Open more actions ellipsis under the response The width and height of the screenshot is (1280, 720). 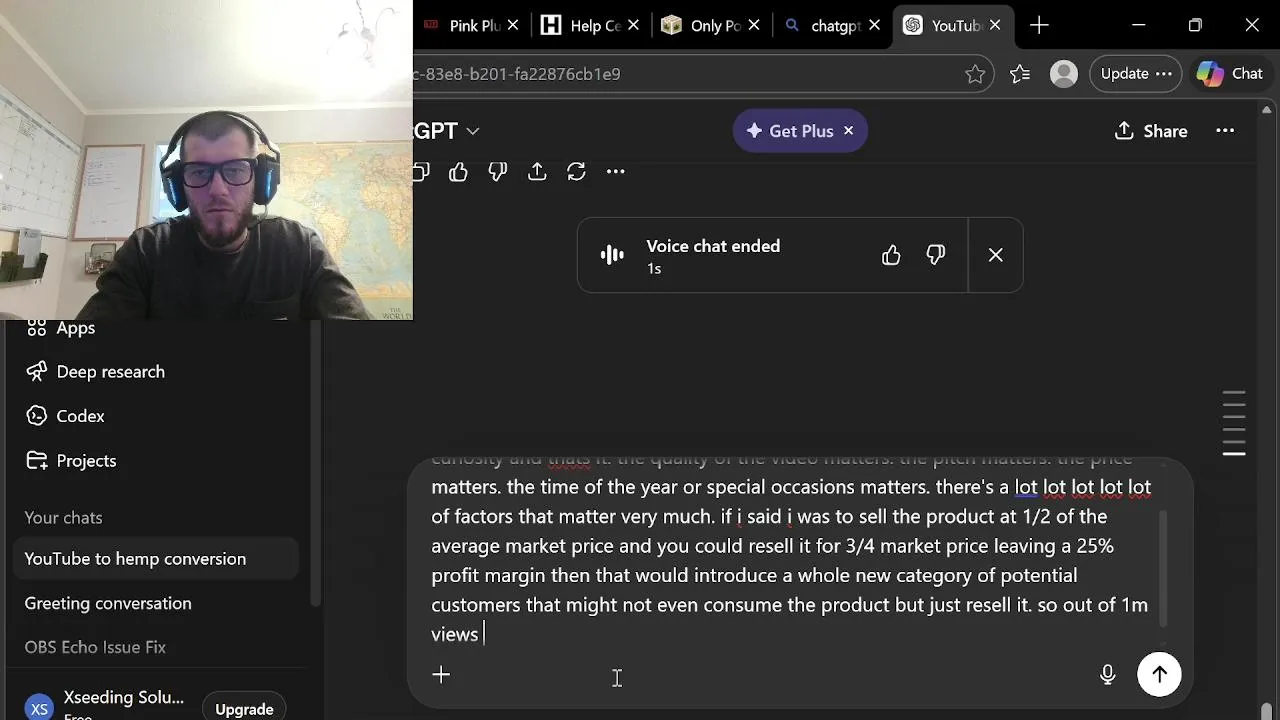(x=616, y=172)
